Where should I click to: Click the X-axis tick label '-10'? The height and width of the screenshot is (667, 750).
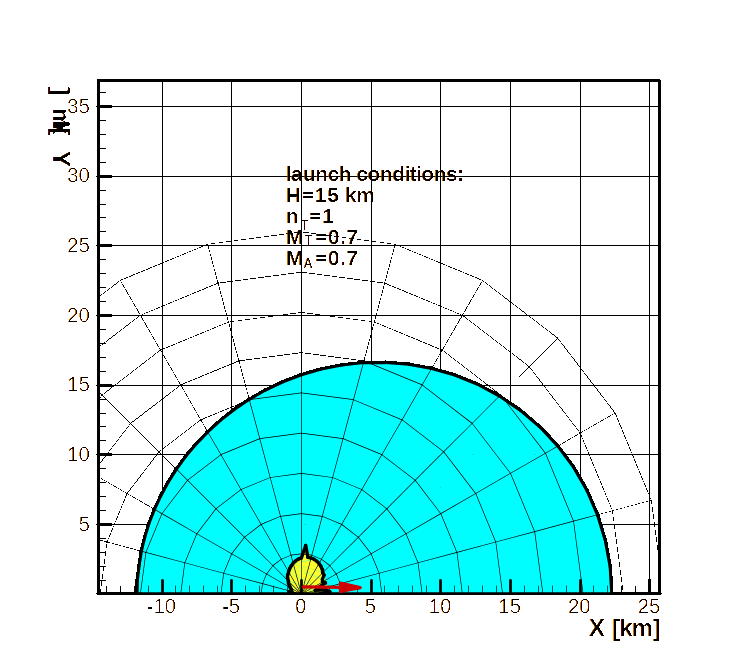click(x=162, y=607)
